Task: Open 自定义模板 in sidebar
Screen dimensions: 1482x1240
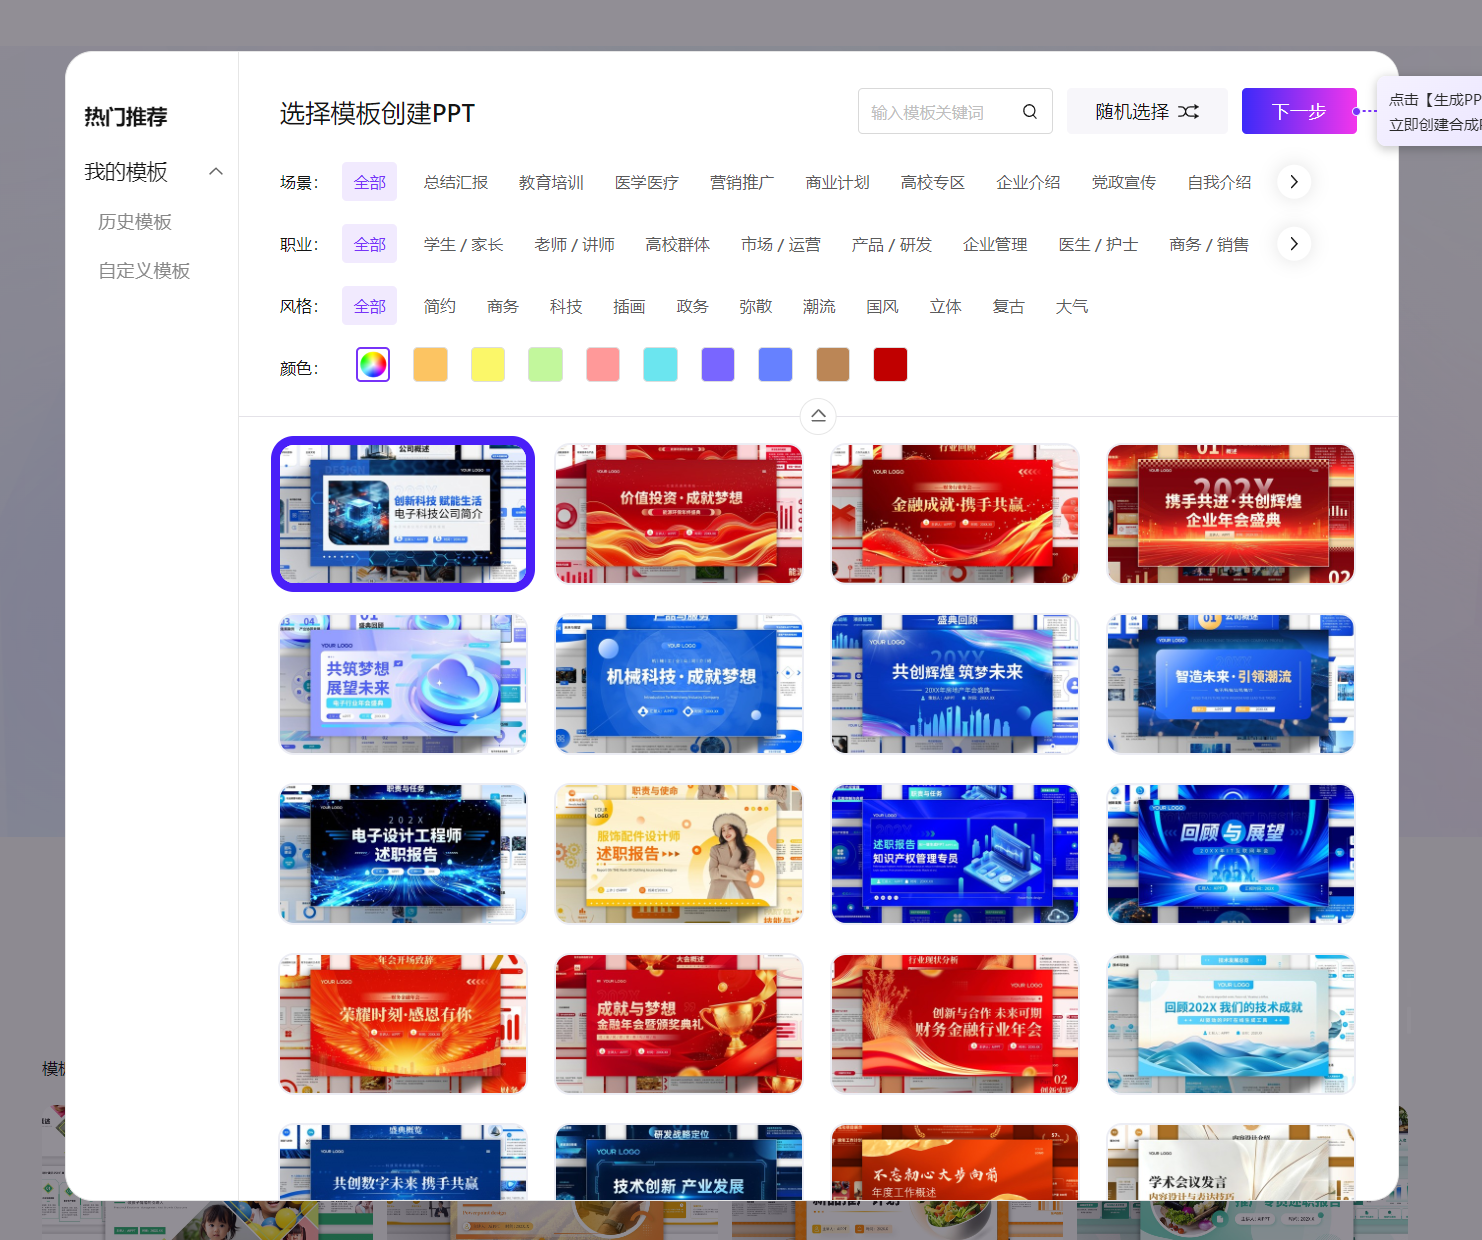Action: point(144,271)
